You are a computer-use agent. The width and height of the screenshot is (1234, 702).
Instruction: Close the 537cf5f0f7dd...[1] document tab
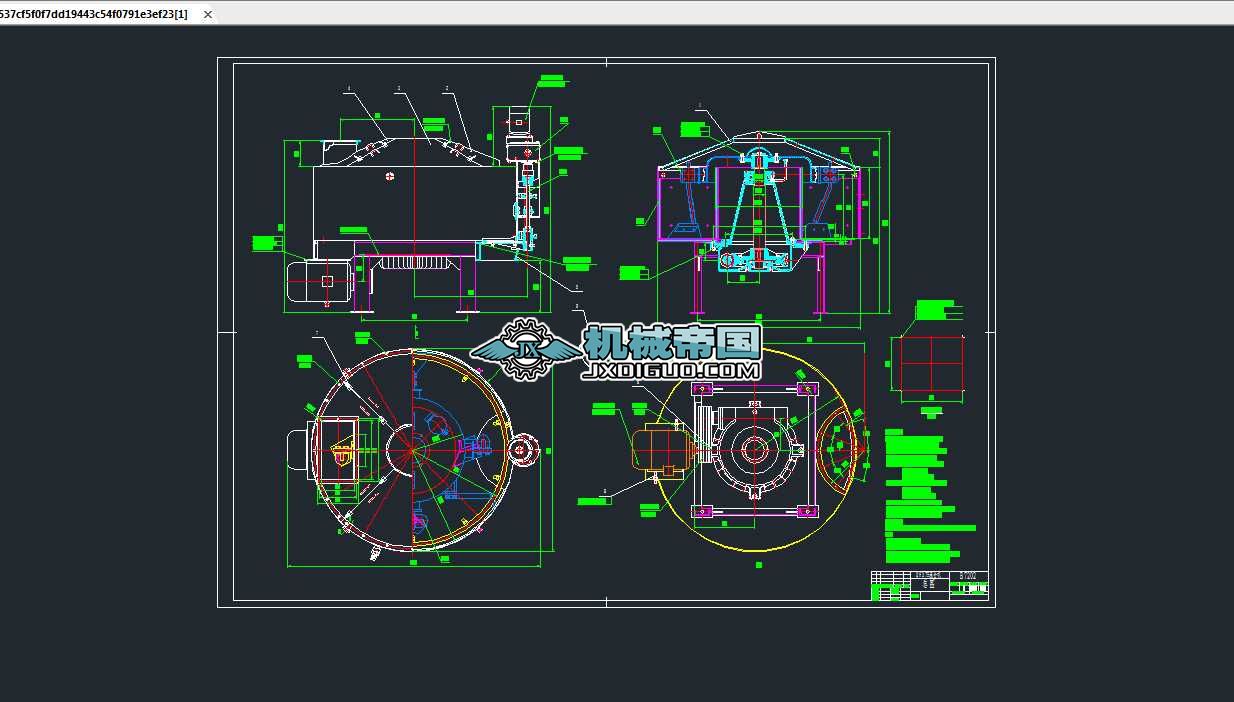pyautogui.click(x=208, y=14)
